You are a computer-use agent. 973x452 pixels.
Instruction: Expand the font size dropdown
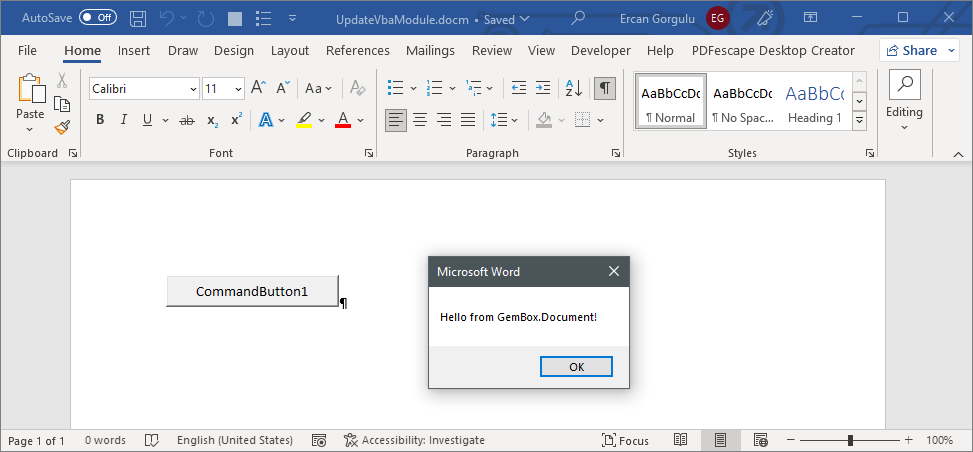click(x=238, y=89)
